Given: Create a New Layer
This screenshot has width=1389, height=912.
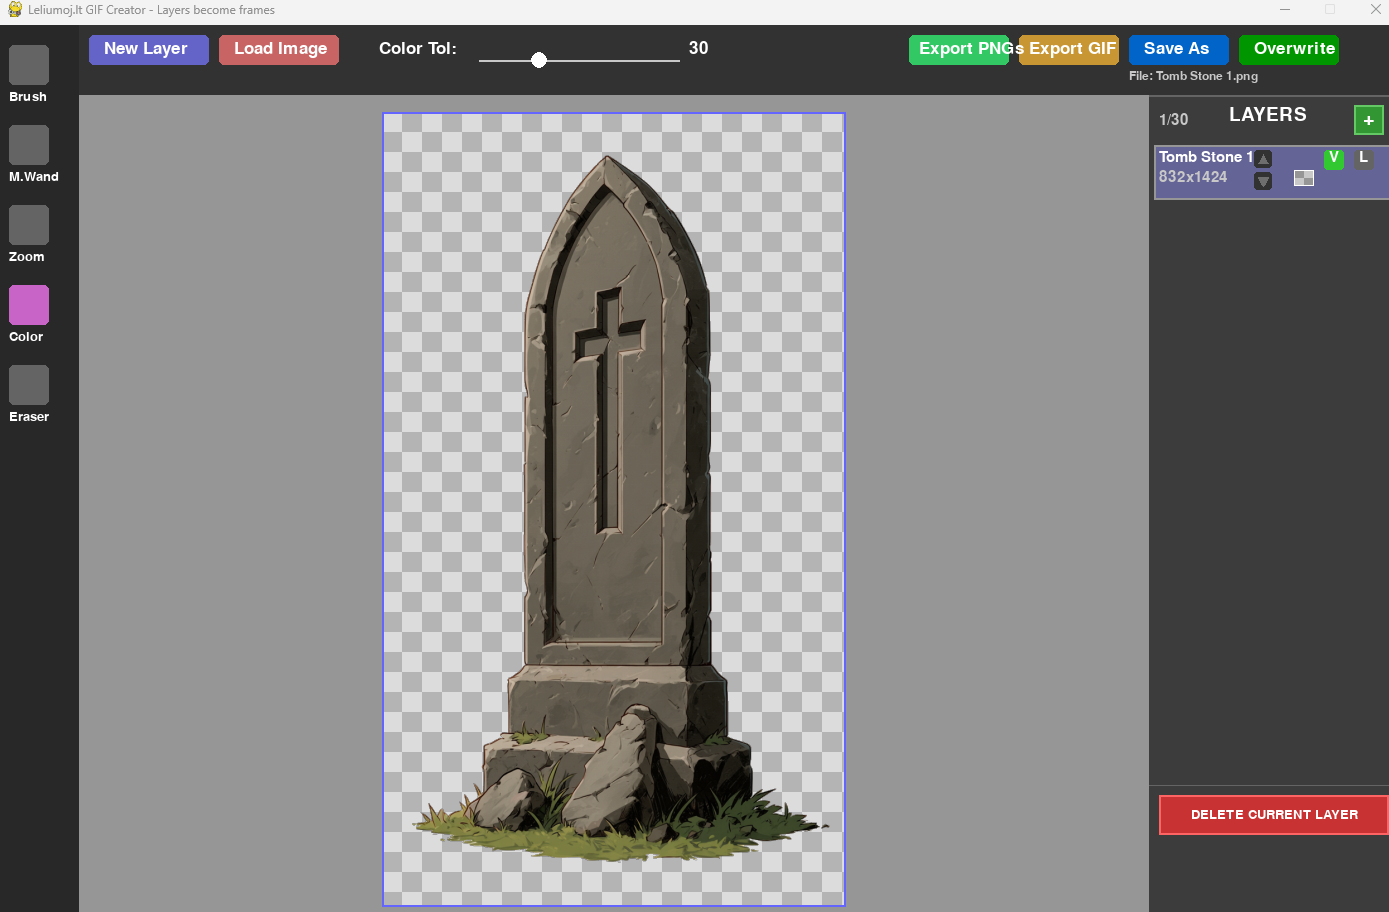Looking at the screenshot, I should 149,49.
